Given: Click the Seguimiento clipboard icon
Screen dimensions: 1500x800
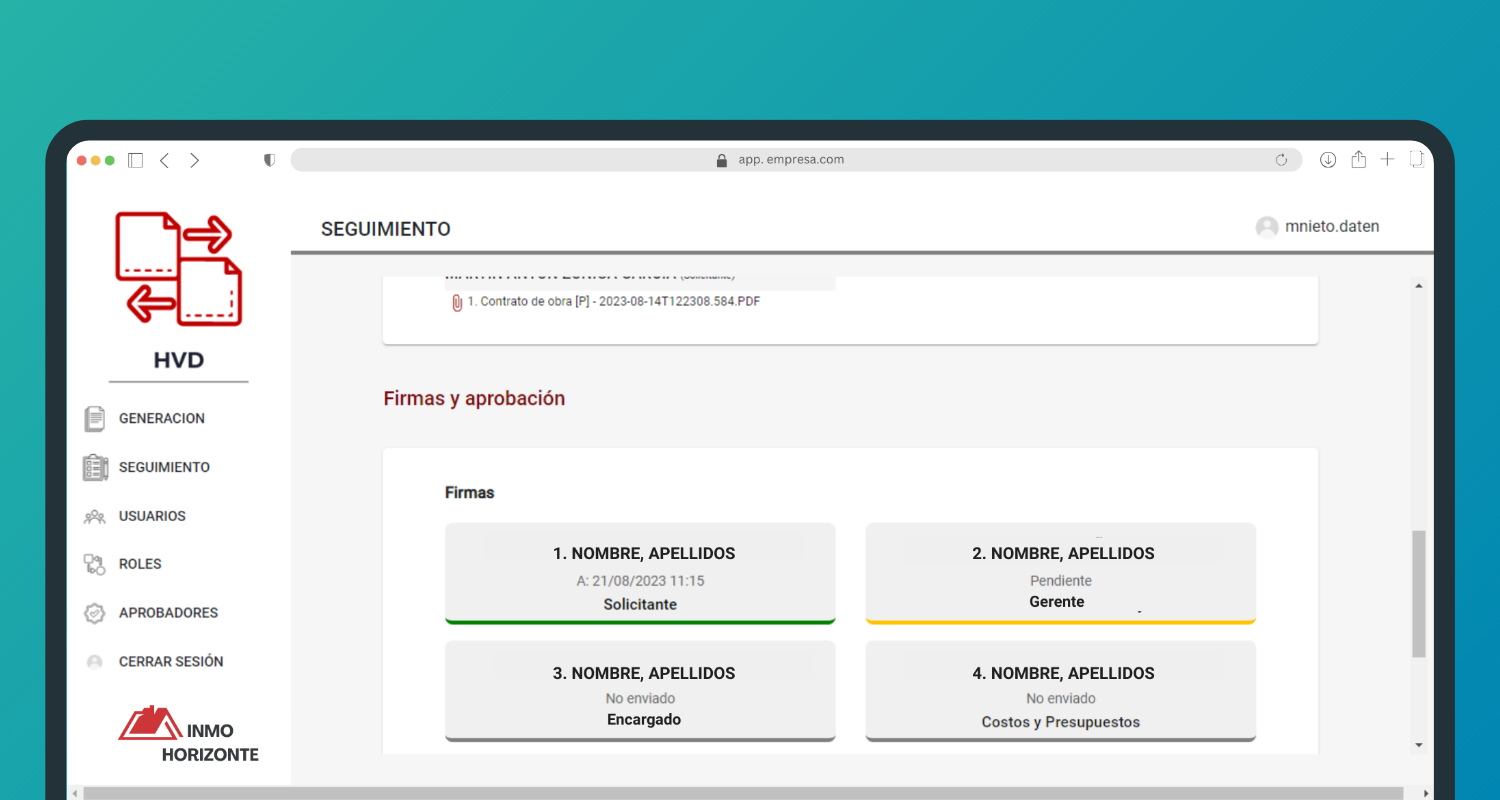Looking at the screenshot, I should click(95, 468).
